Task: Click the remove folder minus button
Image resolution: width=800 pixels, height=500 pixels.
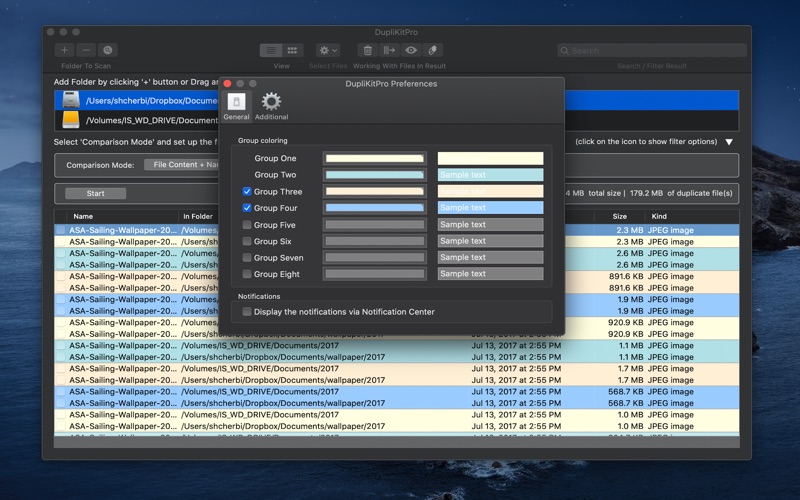Action: pos(86,50)
